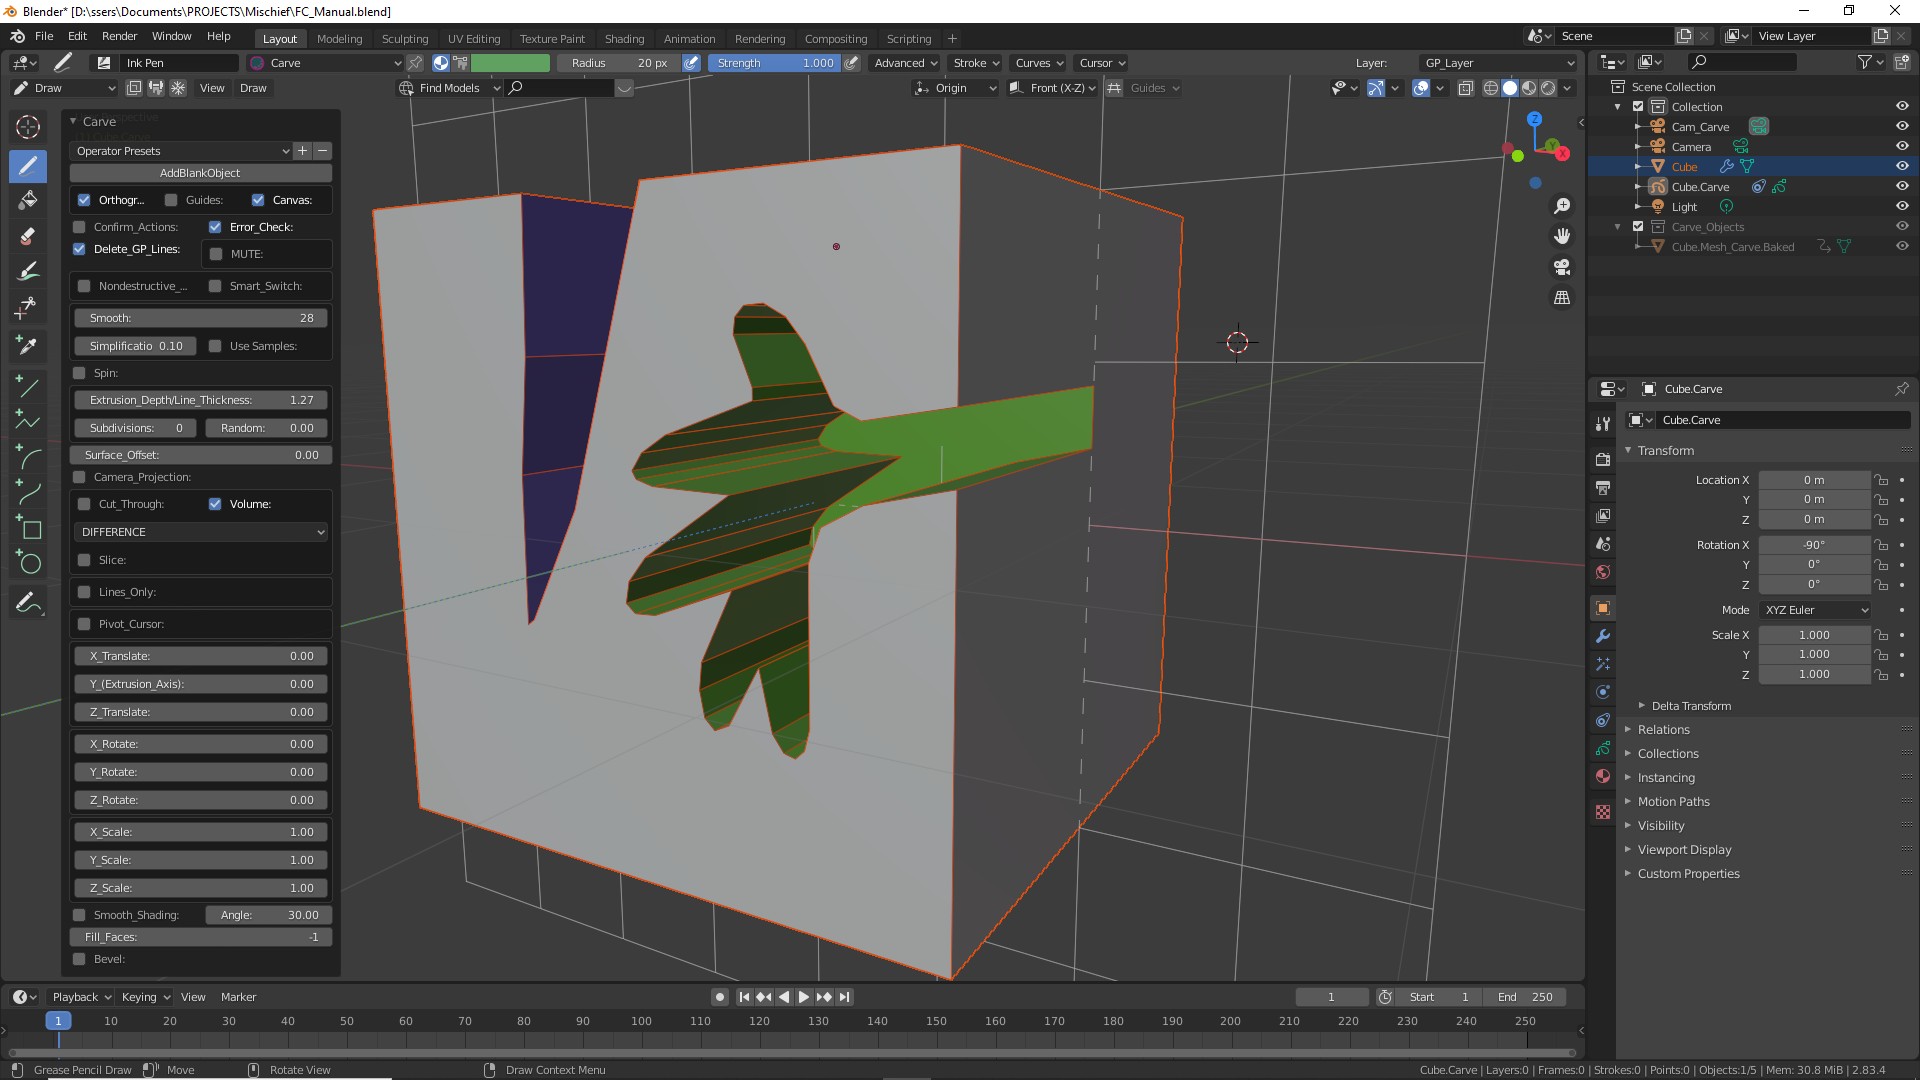Switch to the Sculpting workspace tab

click(404, 39)
